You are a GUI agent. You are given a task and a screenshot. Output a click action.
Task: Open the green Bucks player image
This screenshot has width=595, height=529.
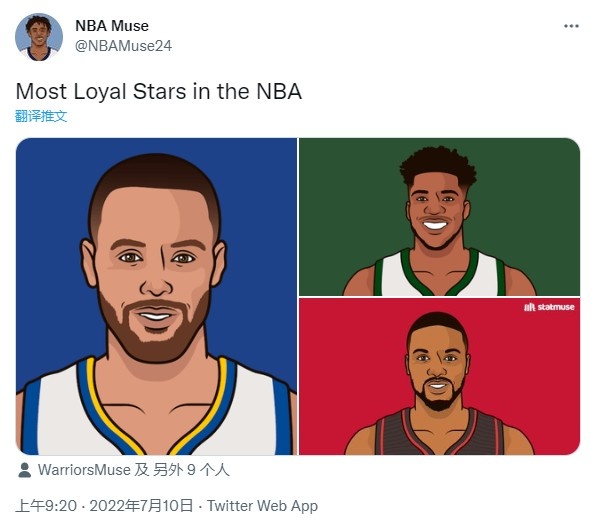click(439, 217)
